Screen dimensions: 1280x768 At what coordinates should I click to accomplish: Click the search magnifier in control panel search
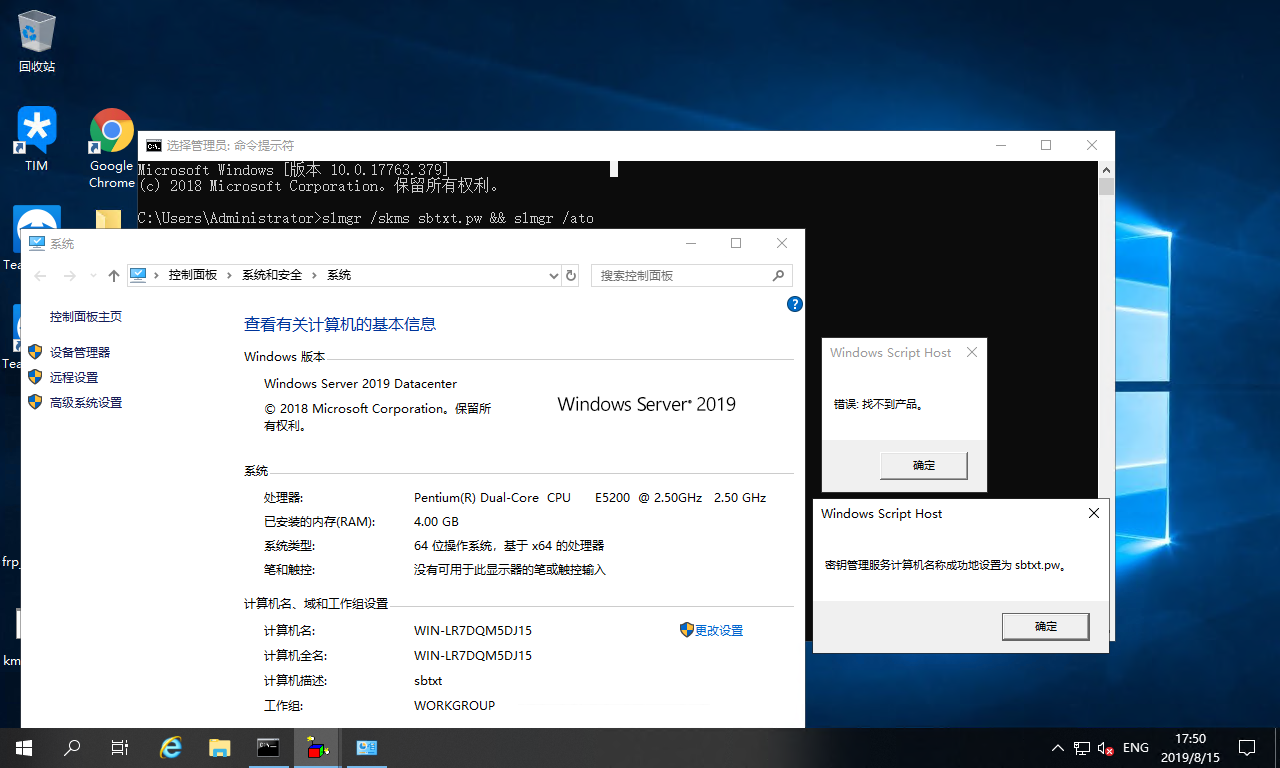pos(779,275)
